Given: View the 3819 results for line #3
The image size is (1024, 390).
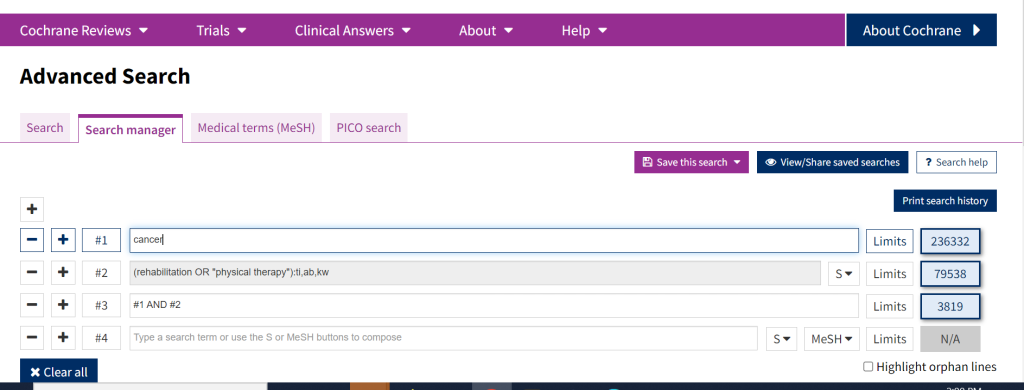Looking at the screenshot, I should (950, 306).
